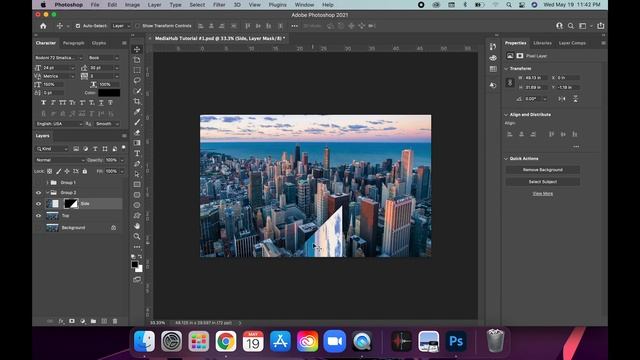The image size is (640, 360).
Task: Select the Rectangular Marquee tool
Action: (x=137, y=70)
